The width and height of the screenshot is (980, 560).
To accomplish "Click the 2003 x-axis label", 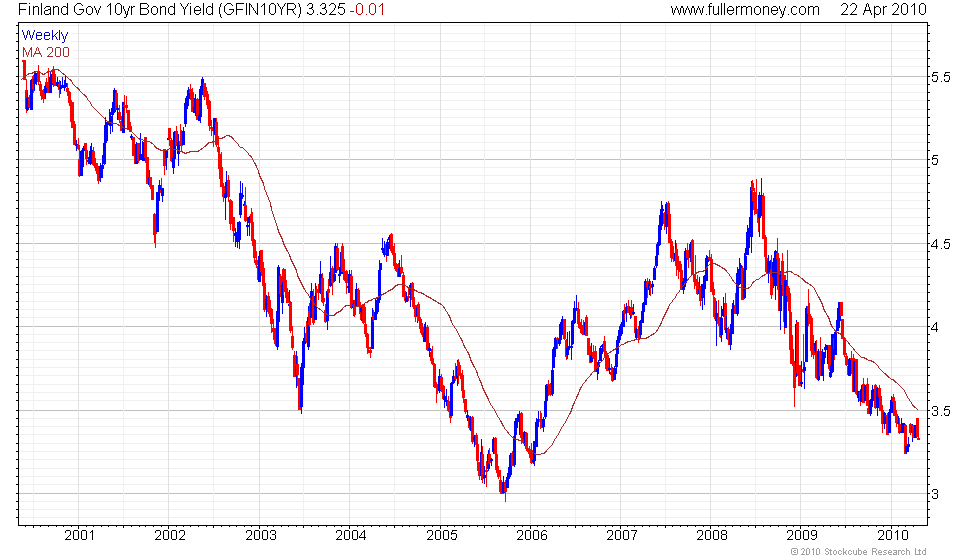I will pos(261,535).
